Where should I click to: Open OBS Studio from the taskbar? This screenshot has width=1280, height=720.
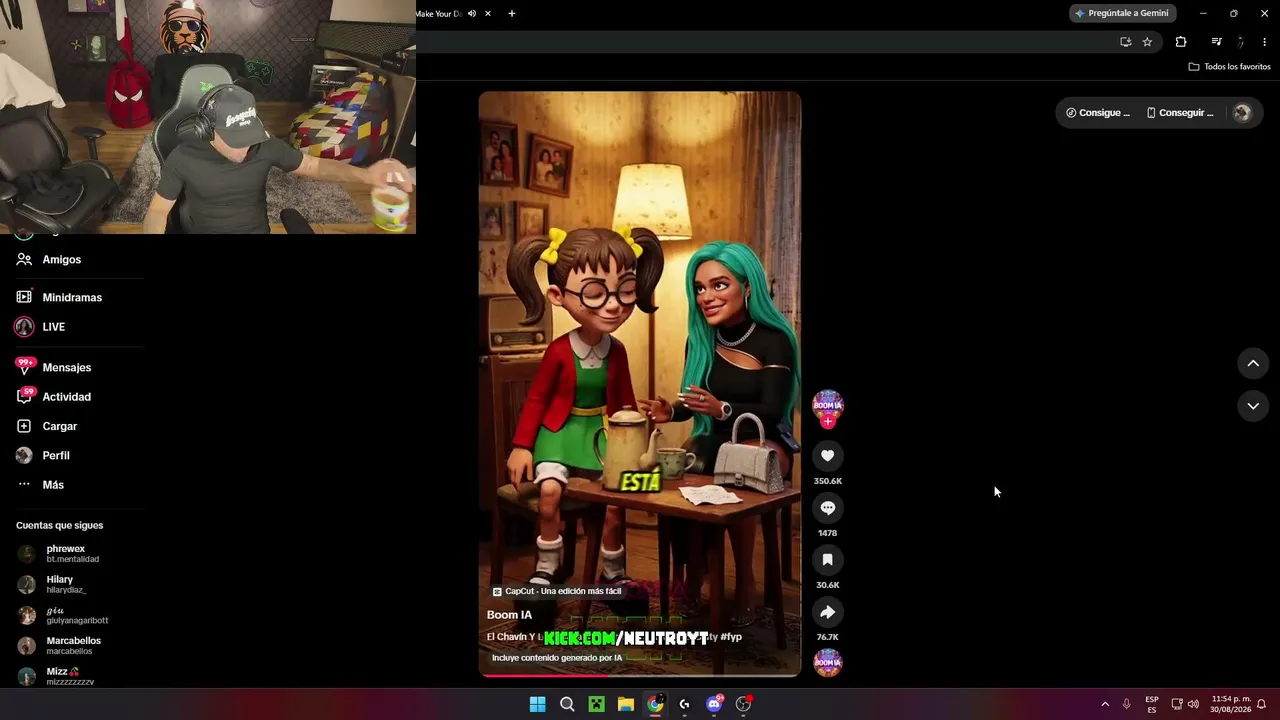click(x=743, y=704)
